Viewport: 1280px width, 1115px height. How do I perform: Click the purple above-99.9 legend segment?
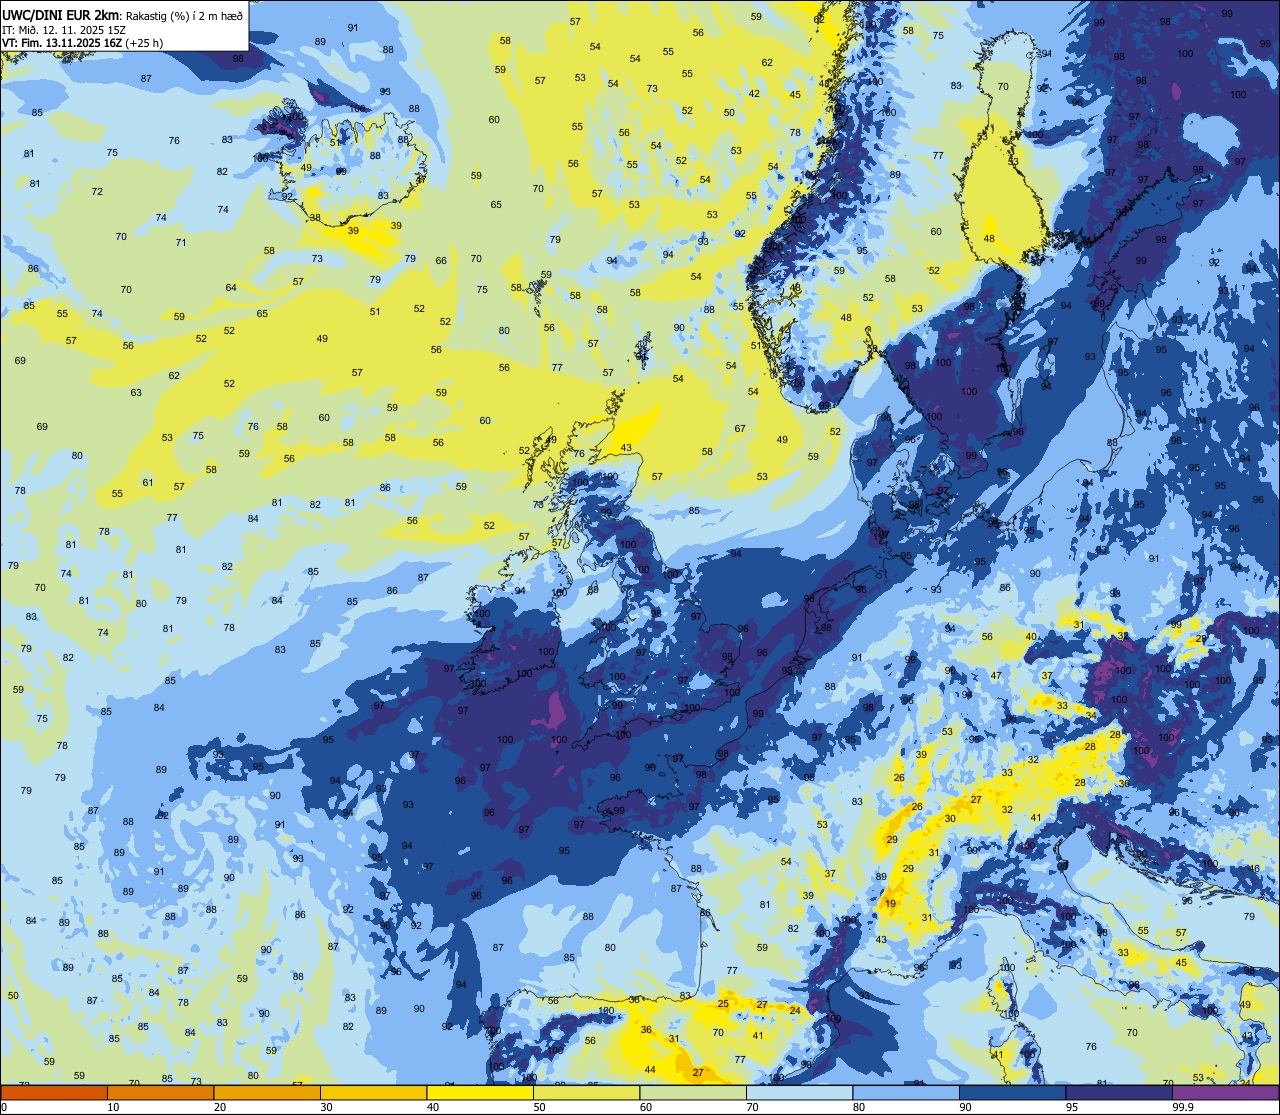1225,1093
